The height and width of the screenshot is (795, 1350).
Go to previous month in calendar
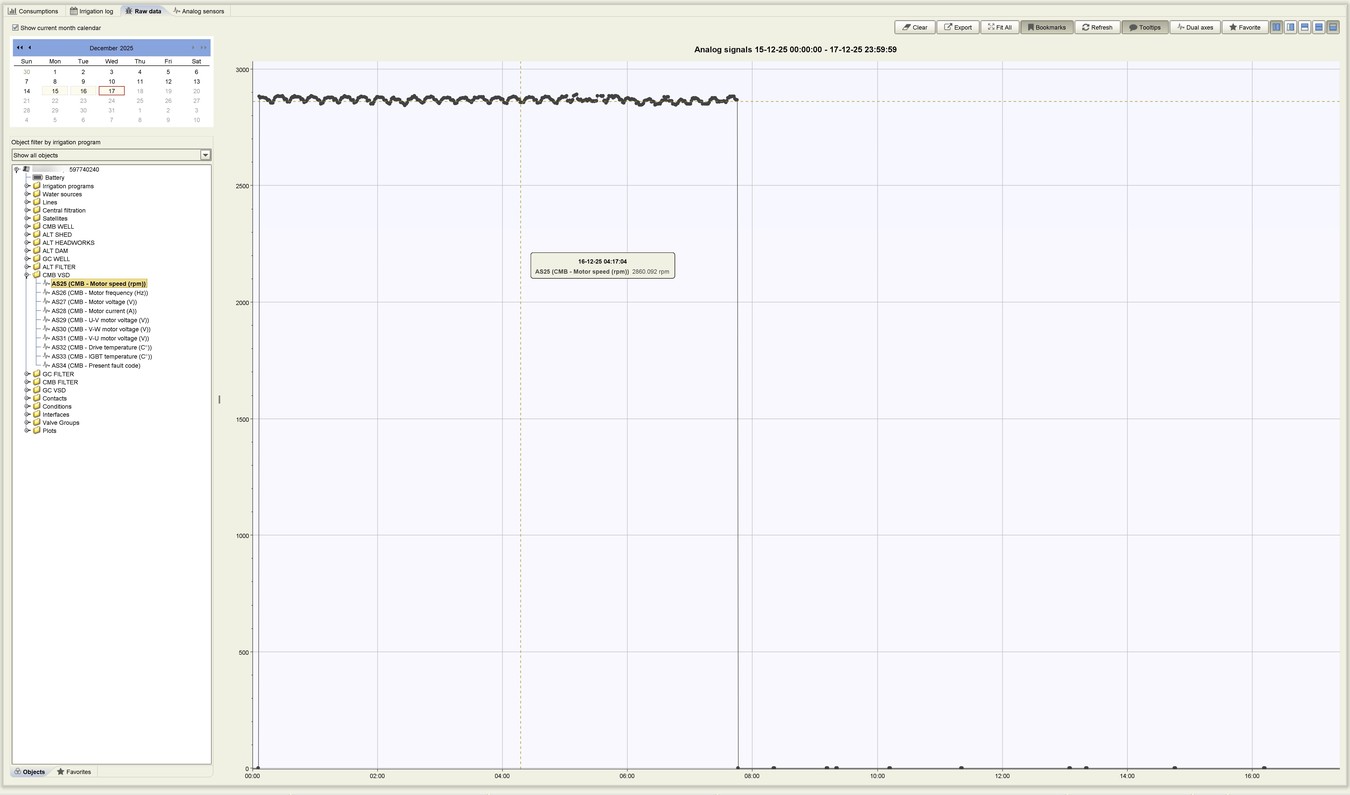(30, 47)
